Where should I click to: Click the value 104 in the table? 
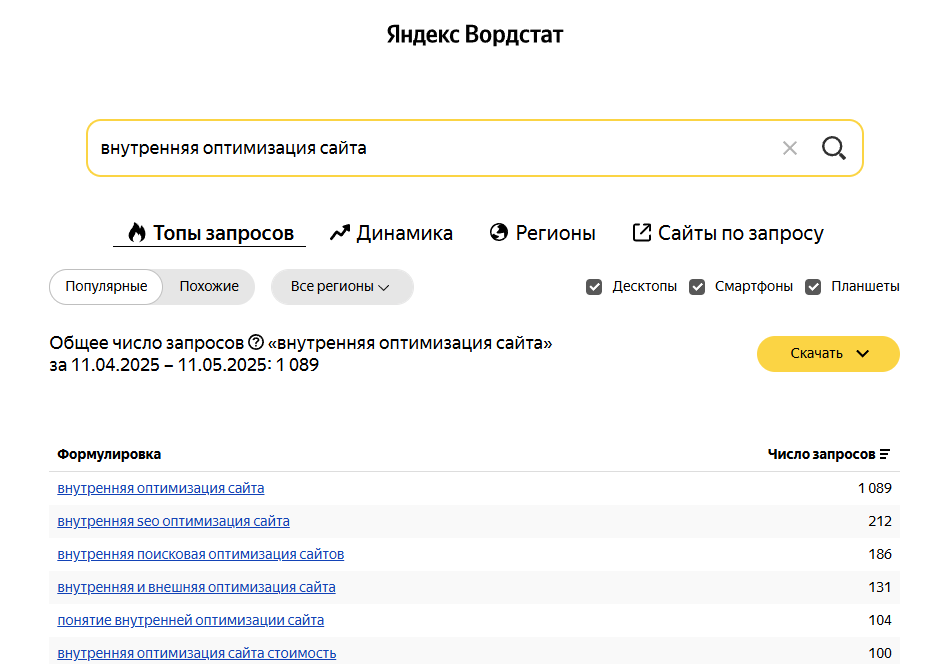pyautogui.click(x=880, y=620)
